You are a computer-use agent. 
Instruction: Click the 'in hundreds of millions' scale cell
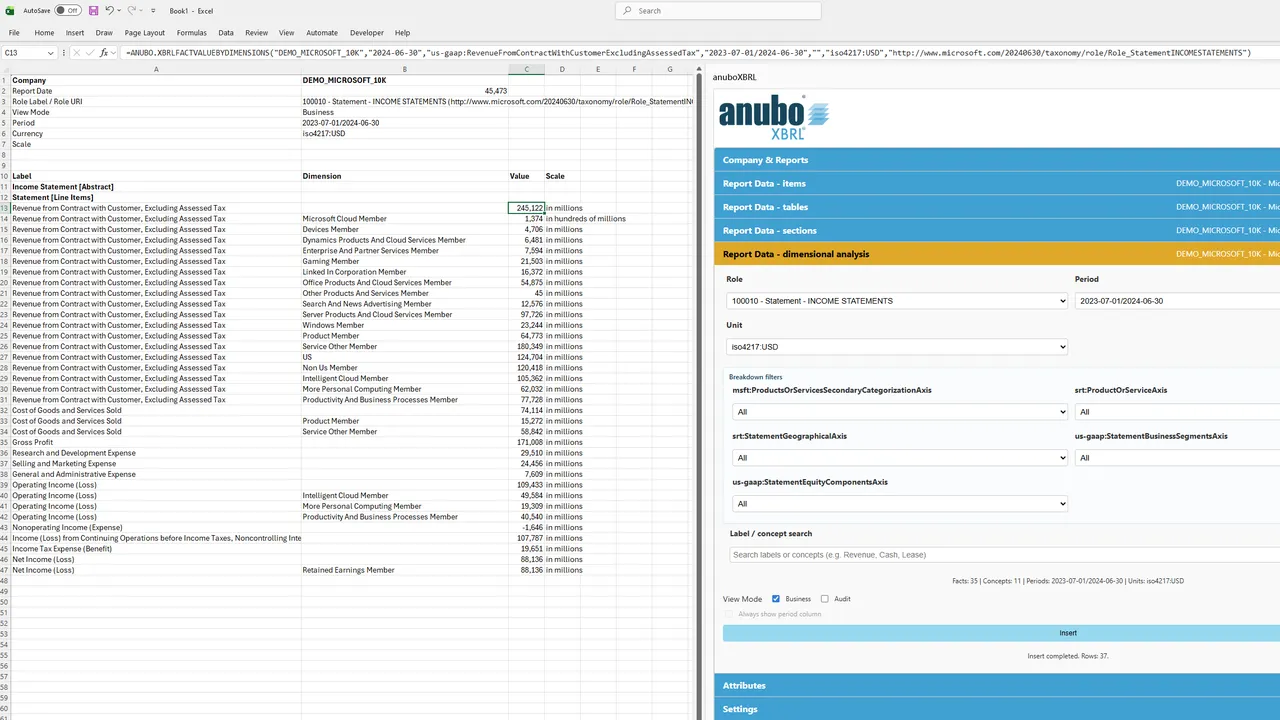[x=586, y=219]
